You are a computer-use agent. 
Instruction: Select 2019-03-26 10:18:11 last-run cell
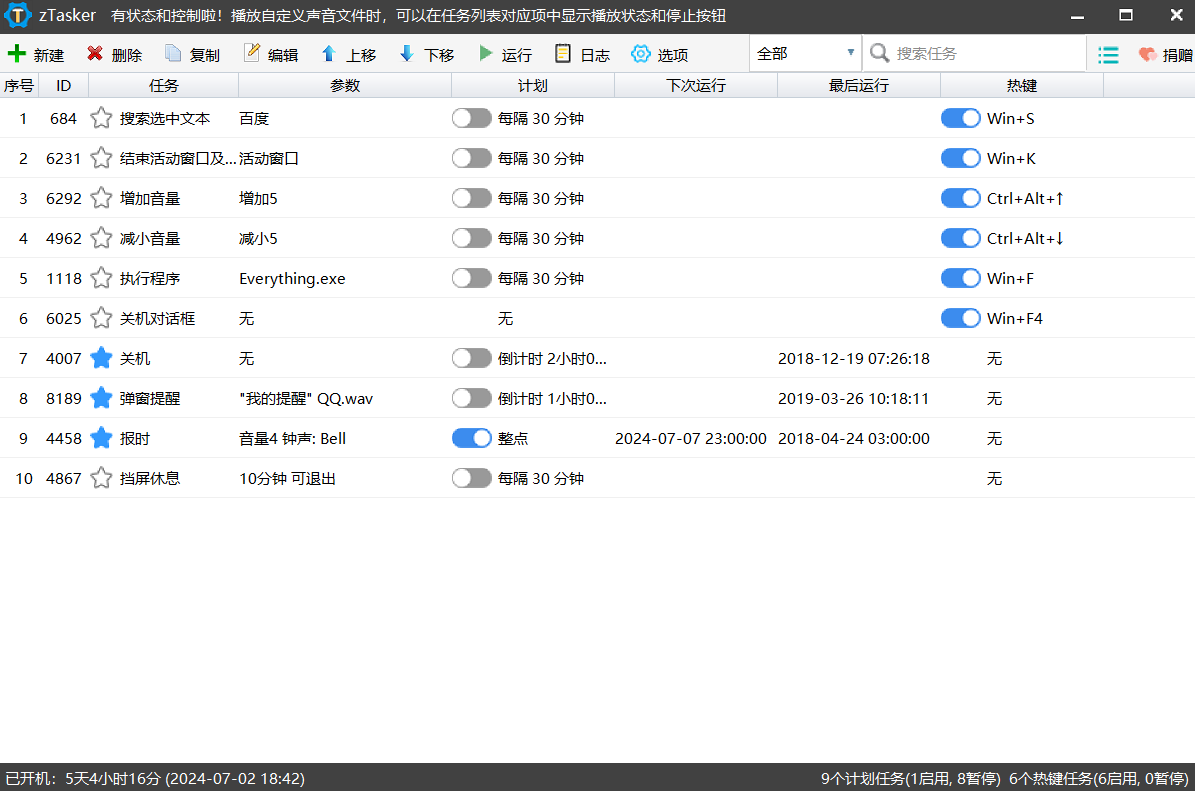854,399
